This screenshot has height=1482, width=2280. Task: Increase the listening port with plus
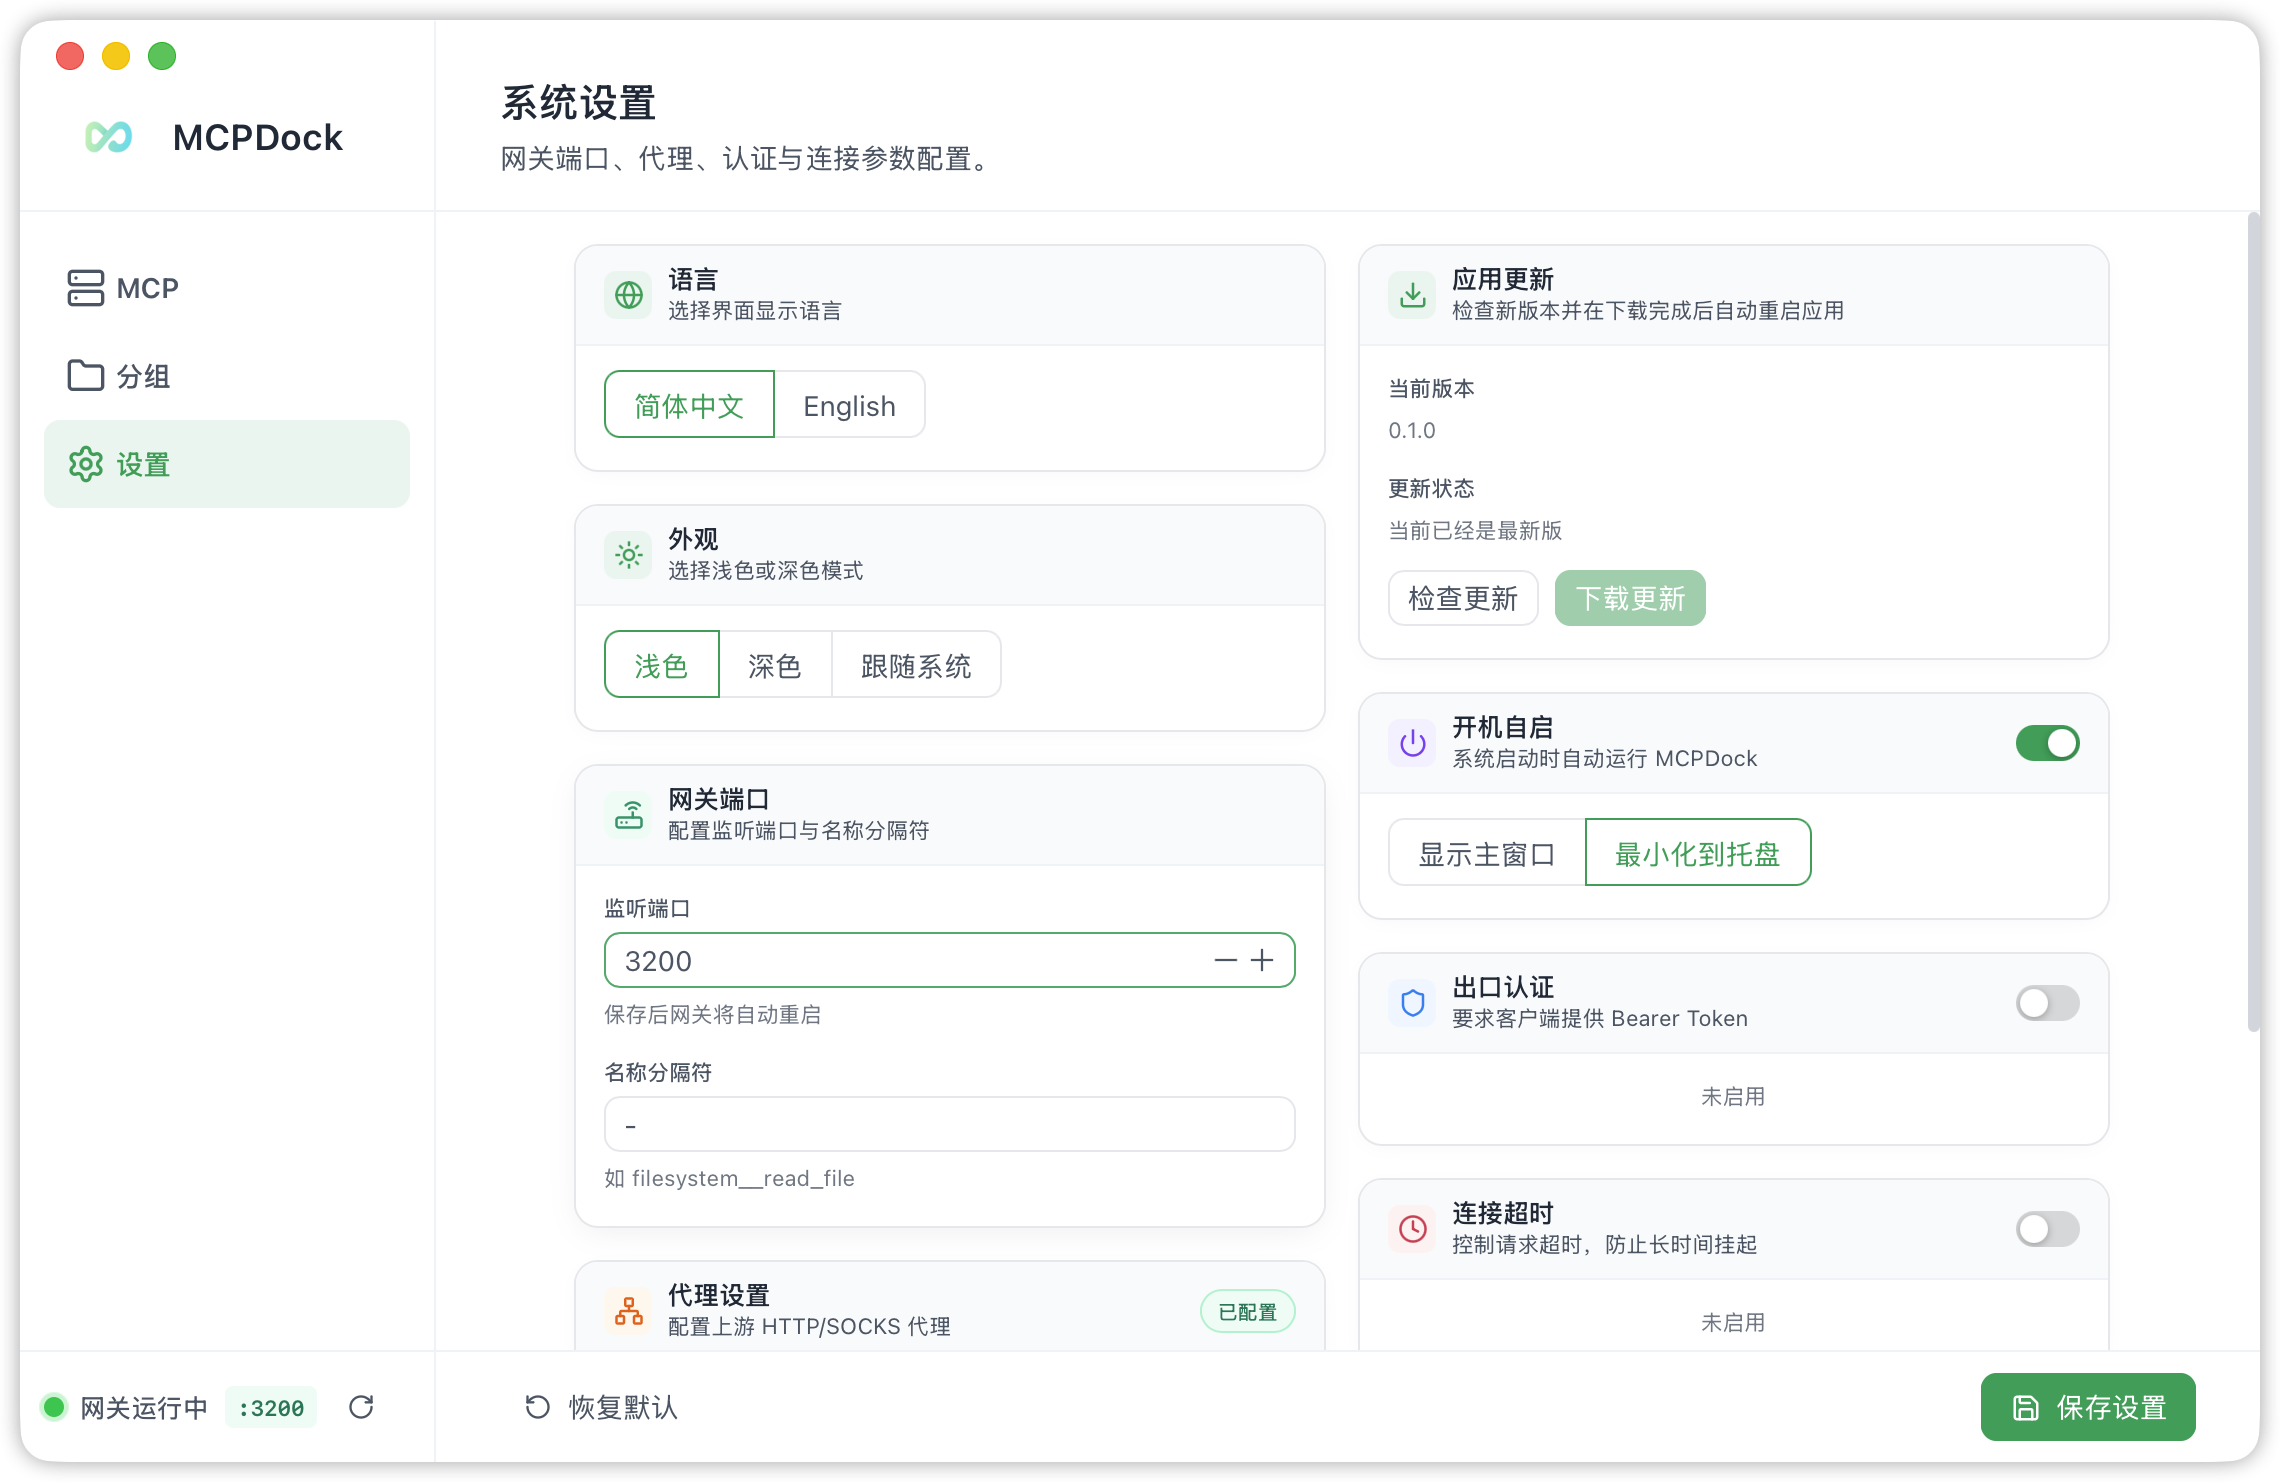(1262, 960)
